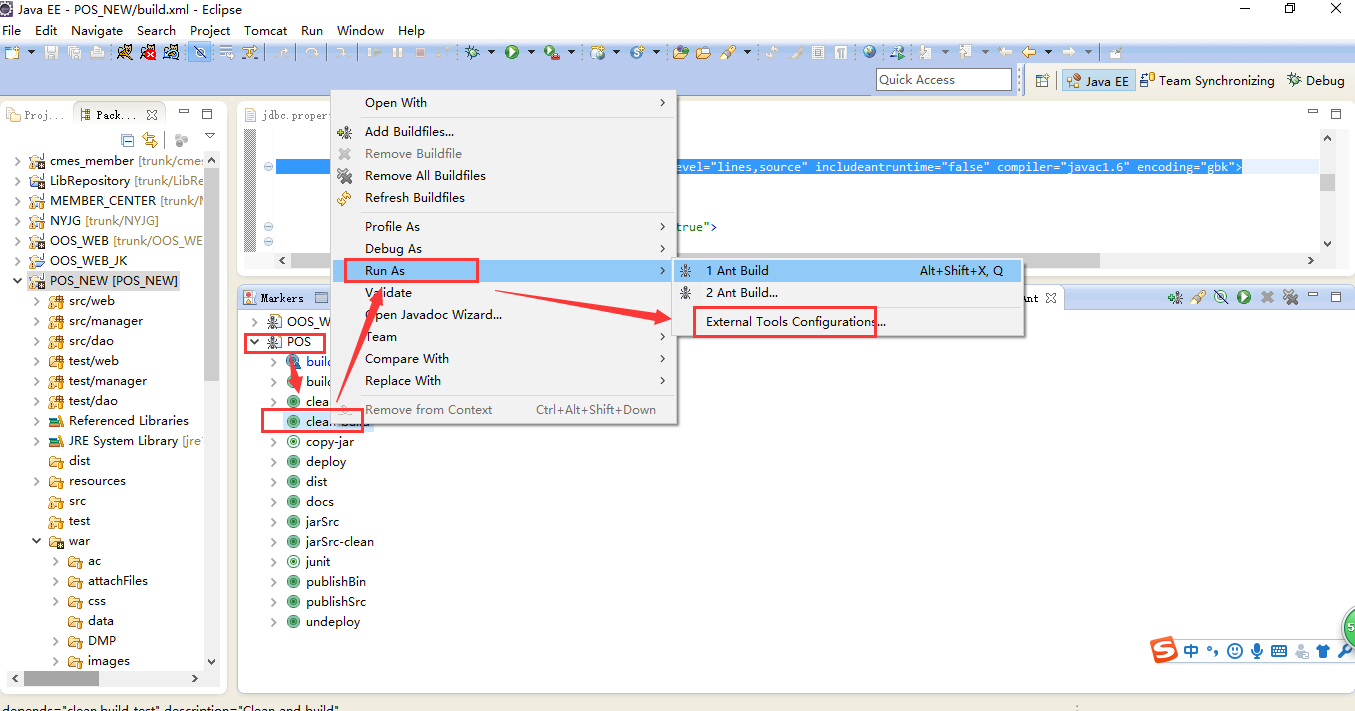Click Refresh Buildfiles in context menu

(x=503, y=197)
